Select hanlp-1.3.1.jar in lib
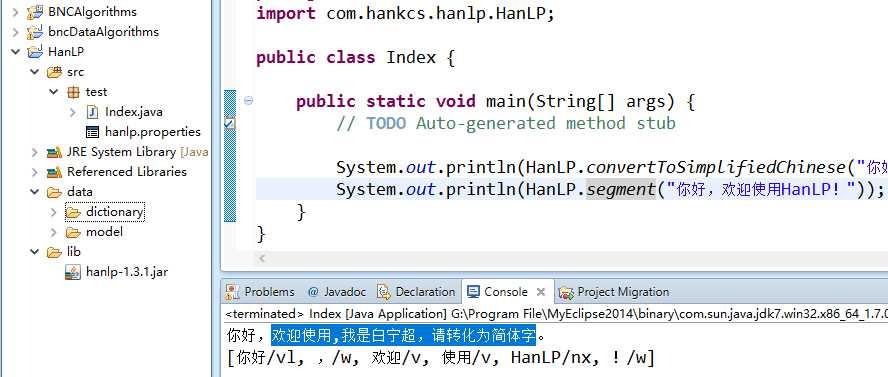The image size is (888, 377). pyautogui.click(x=127, y=272)
